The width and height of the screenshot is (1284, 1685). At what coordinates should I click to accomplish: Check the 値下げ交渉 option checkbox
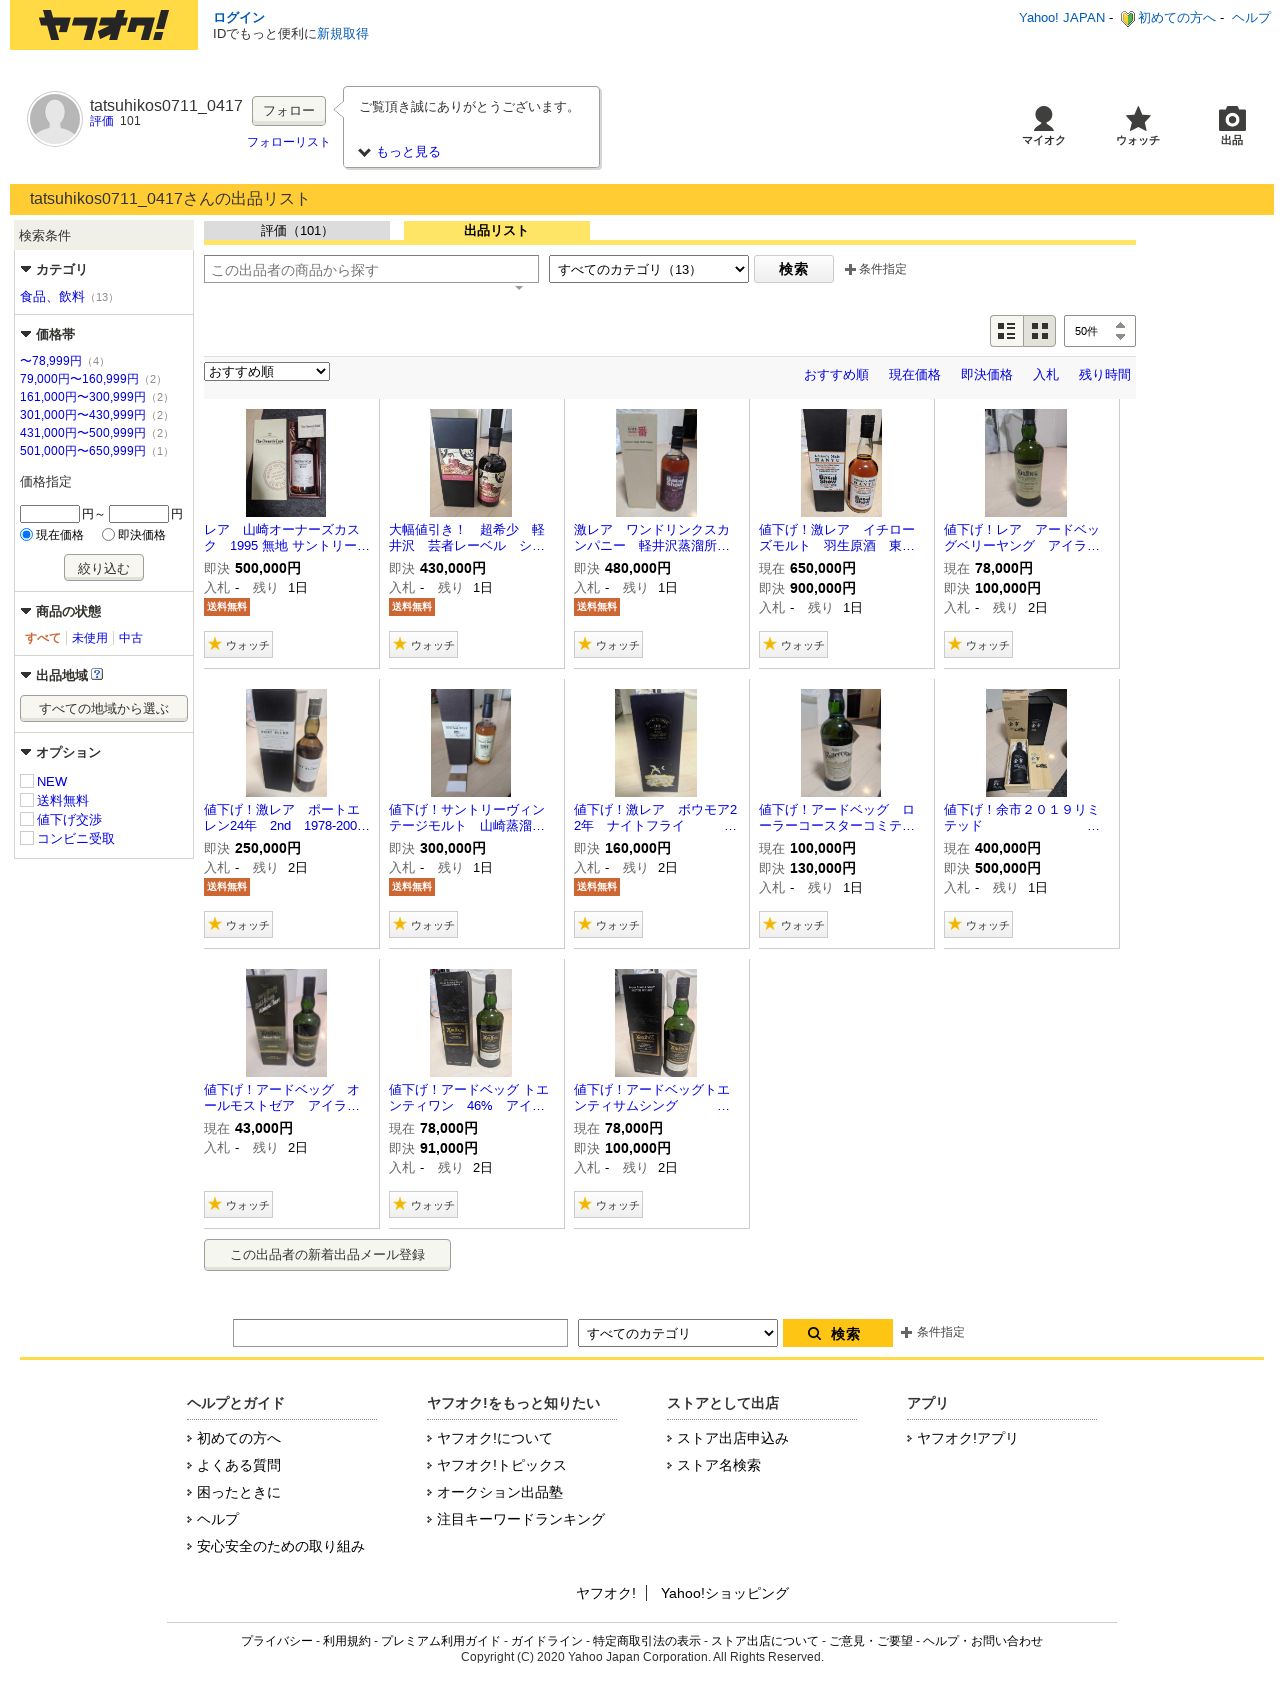(27, 819)
